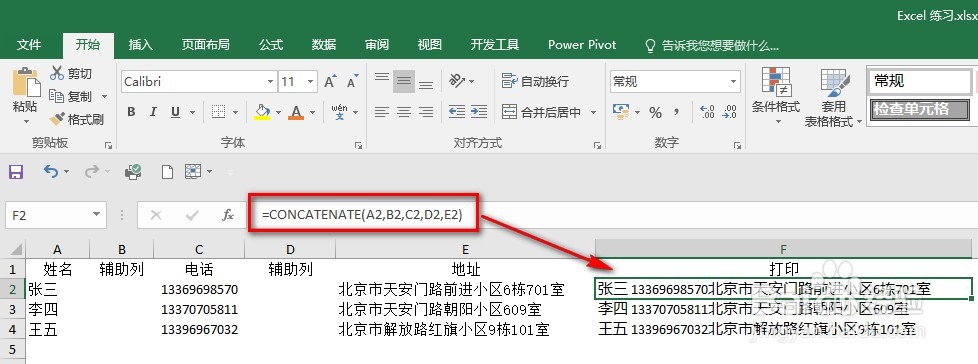The width and height of the screenshot is (978, 364).
Task: Align text to top
Action: point(382,80)
